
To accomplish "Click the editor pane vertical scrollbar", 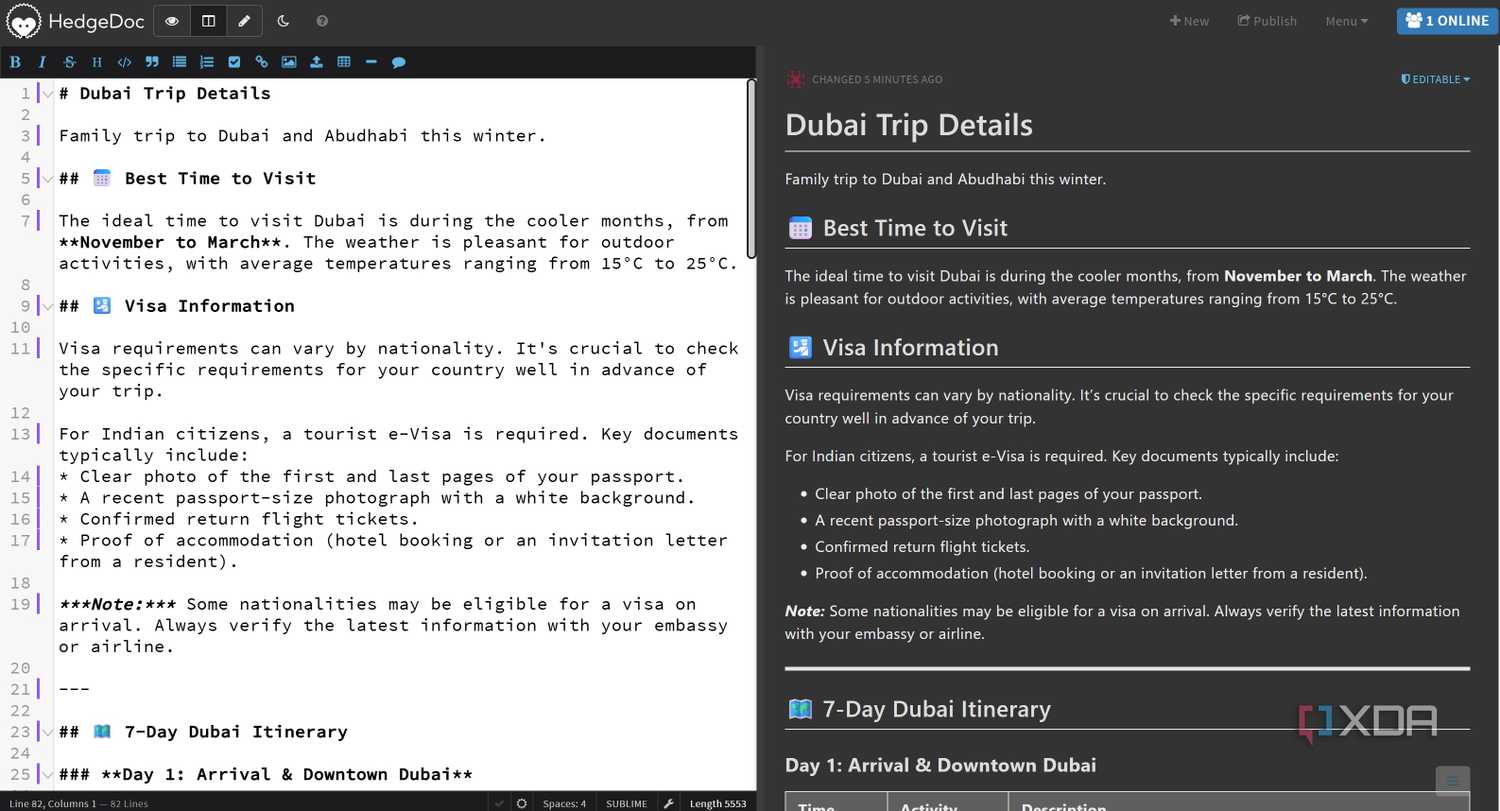I will point(752,168).
